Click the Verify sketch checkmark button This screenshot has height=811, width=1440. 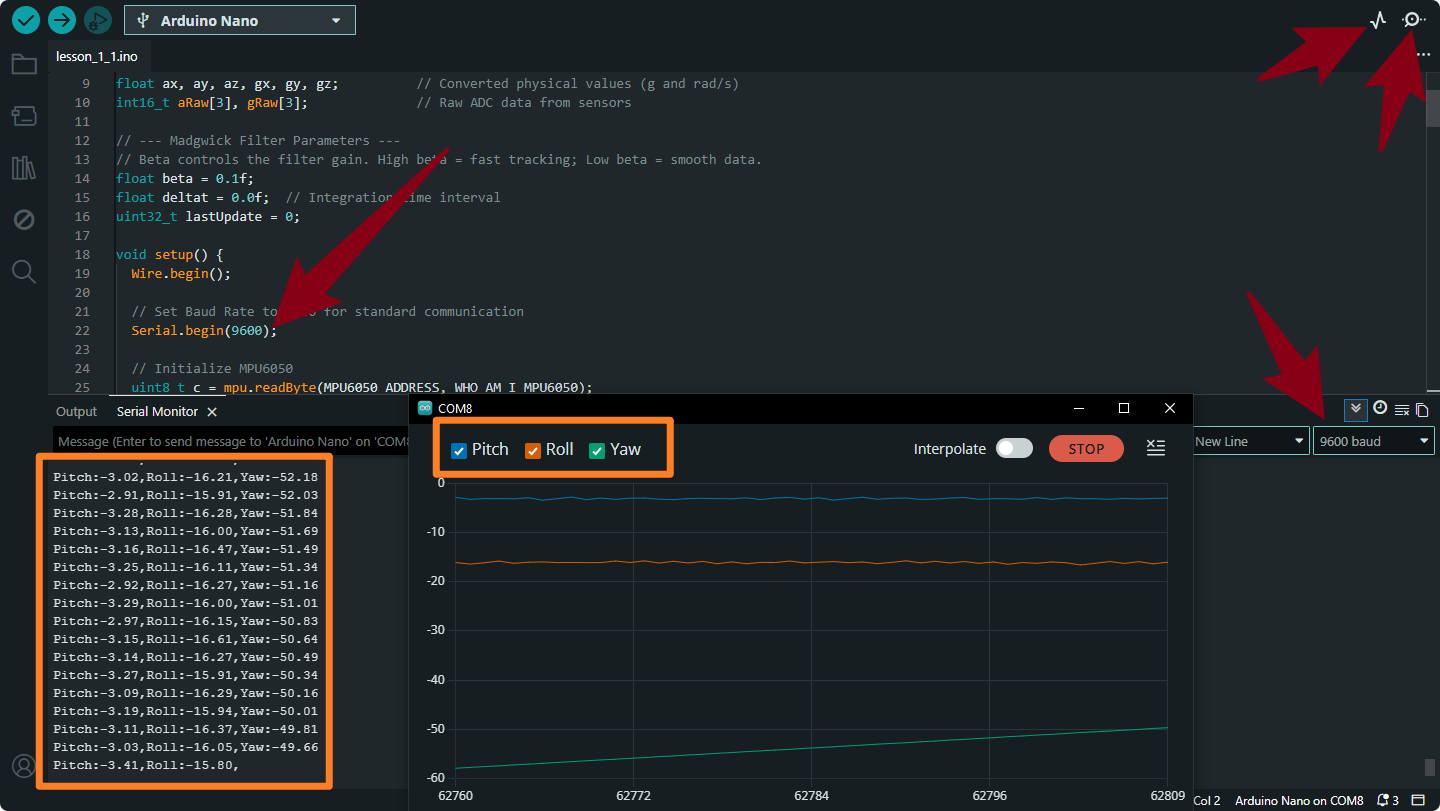pyautogui.click(x=26, y=20)
